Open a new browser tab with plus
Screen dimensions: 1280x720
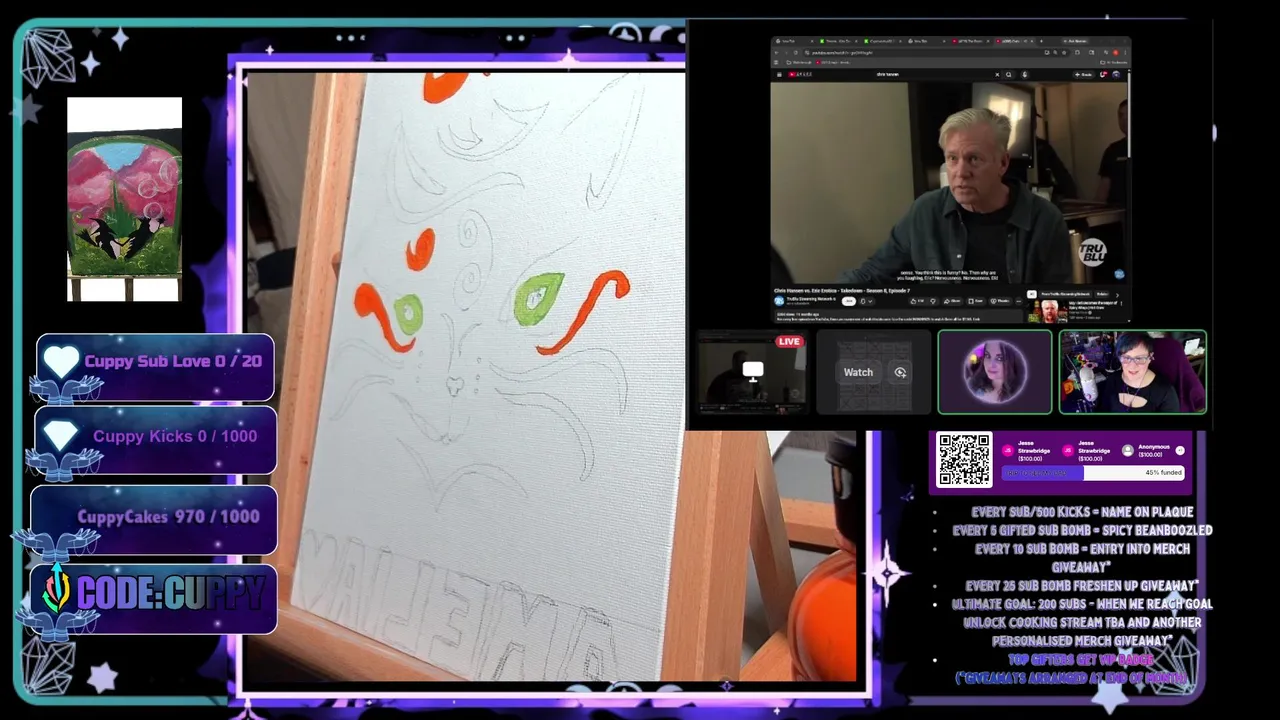pos(1041,41)
